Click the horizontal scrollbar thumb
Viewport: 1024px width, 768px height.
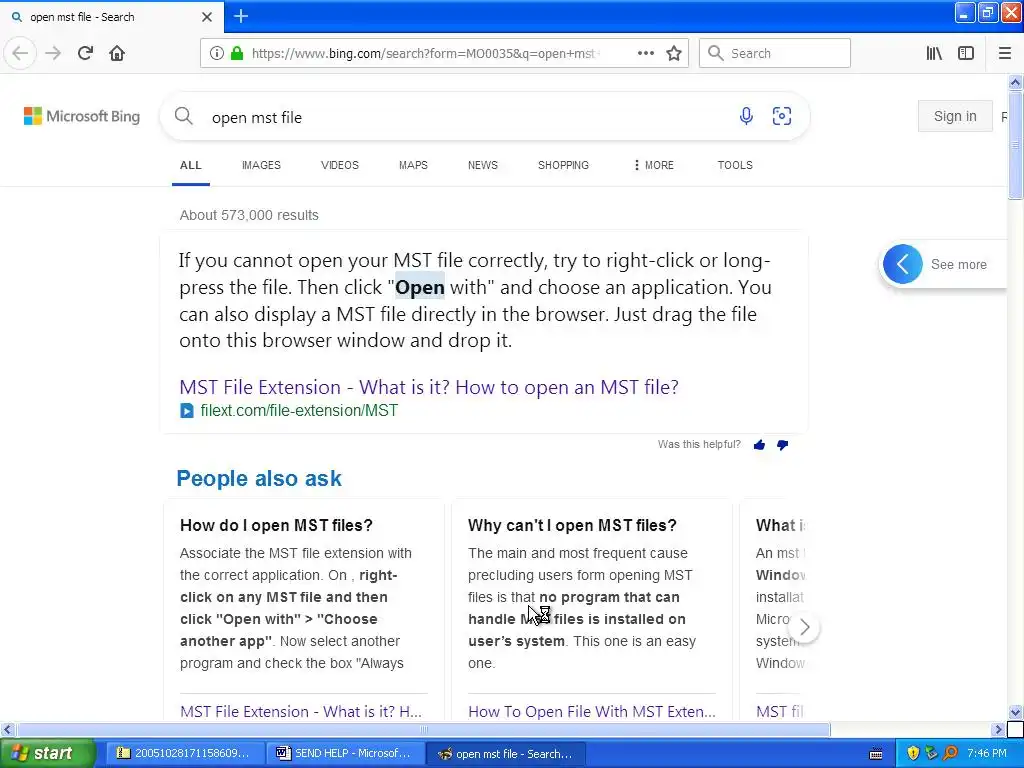coord(423,729)
